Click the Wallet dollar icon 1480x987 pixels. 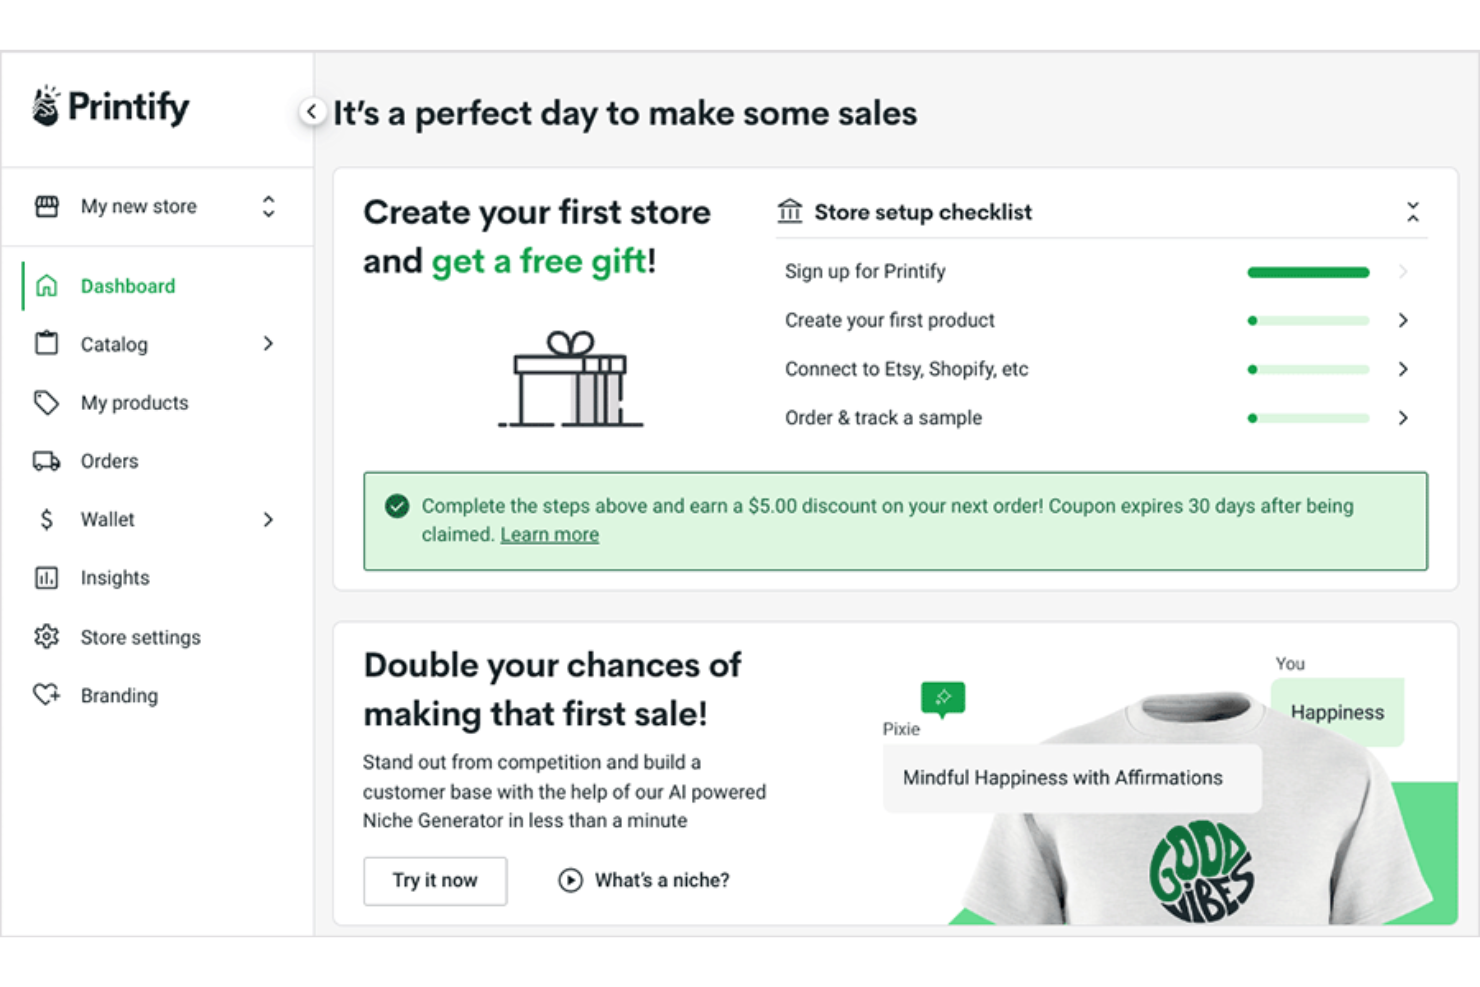click(x=46, y=519)
